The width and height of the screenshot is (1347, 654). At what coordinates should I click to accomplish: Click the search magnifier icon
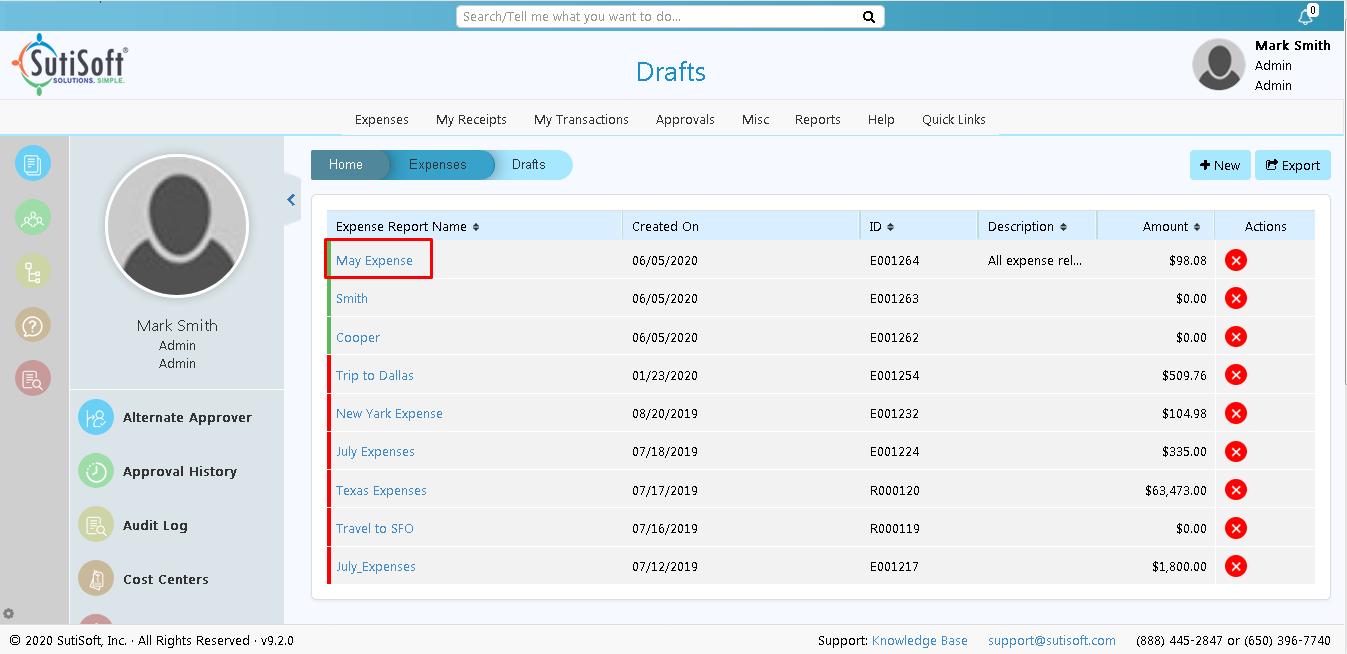tap(869, 17)
